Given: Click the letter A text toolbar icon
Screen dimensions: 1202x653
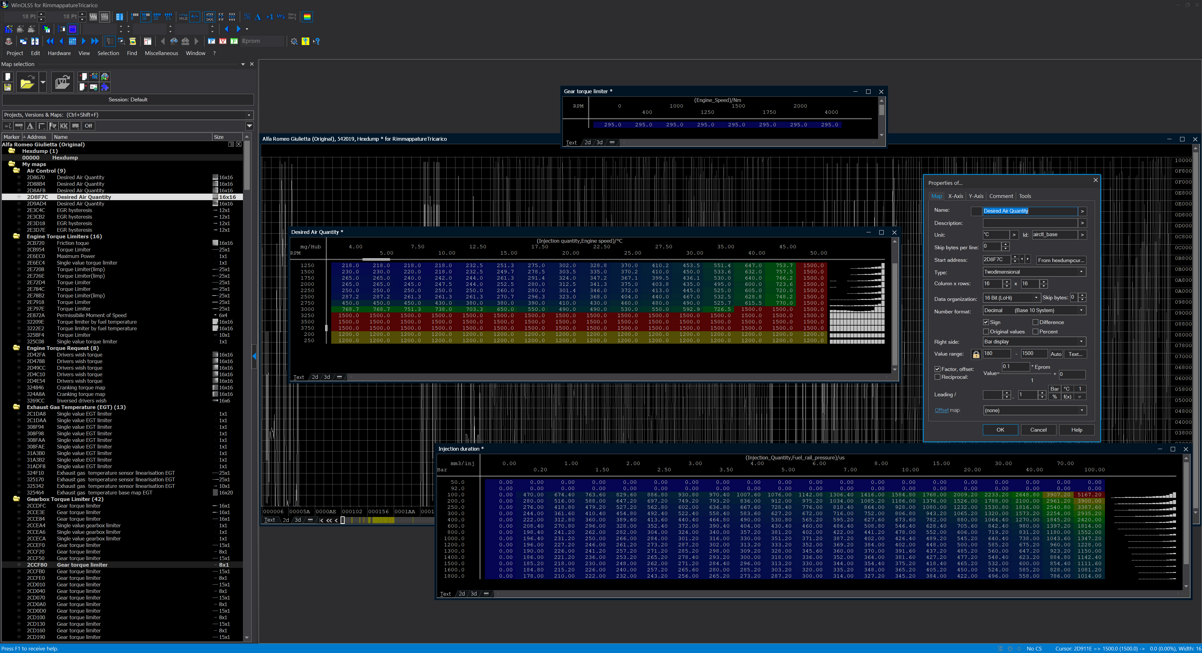Looking at the screenshot, I should [258, 17].
